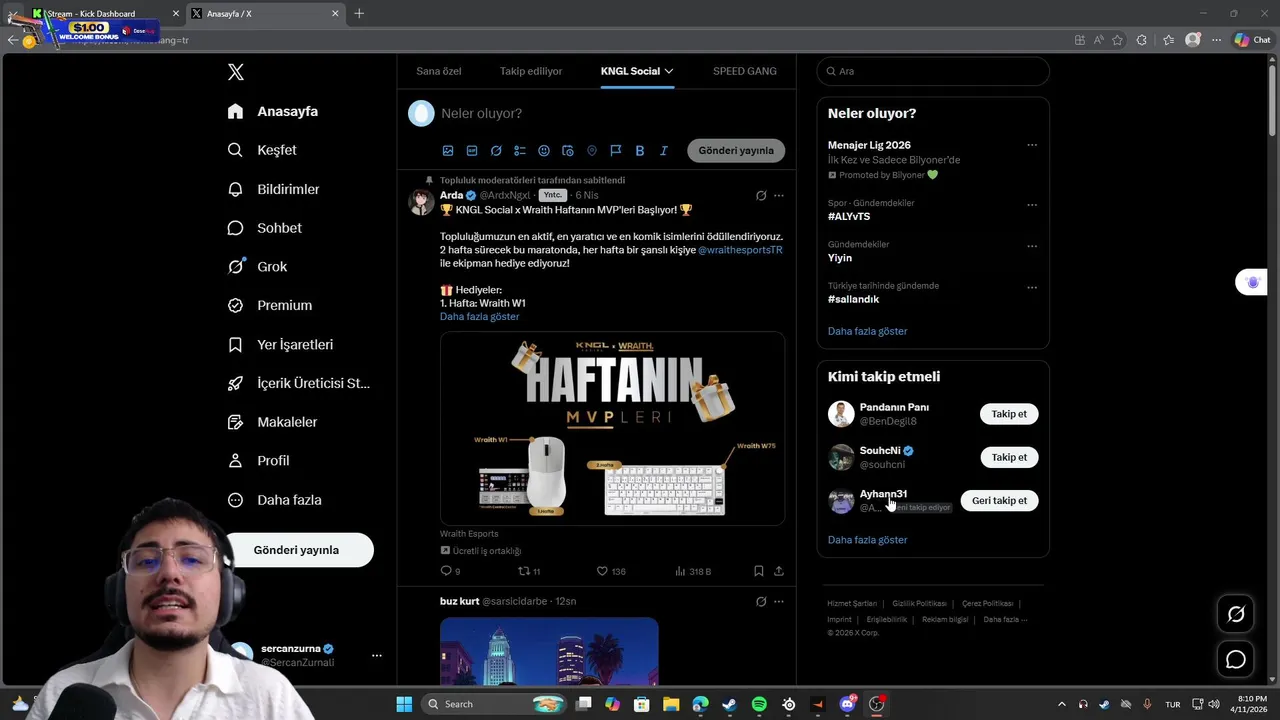
Task: Open emoji picker in composer
Action: (544, 151)
